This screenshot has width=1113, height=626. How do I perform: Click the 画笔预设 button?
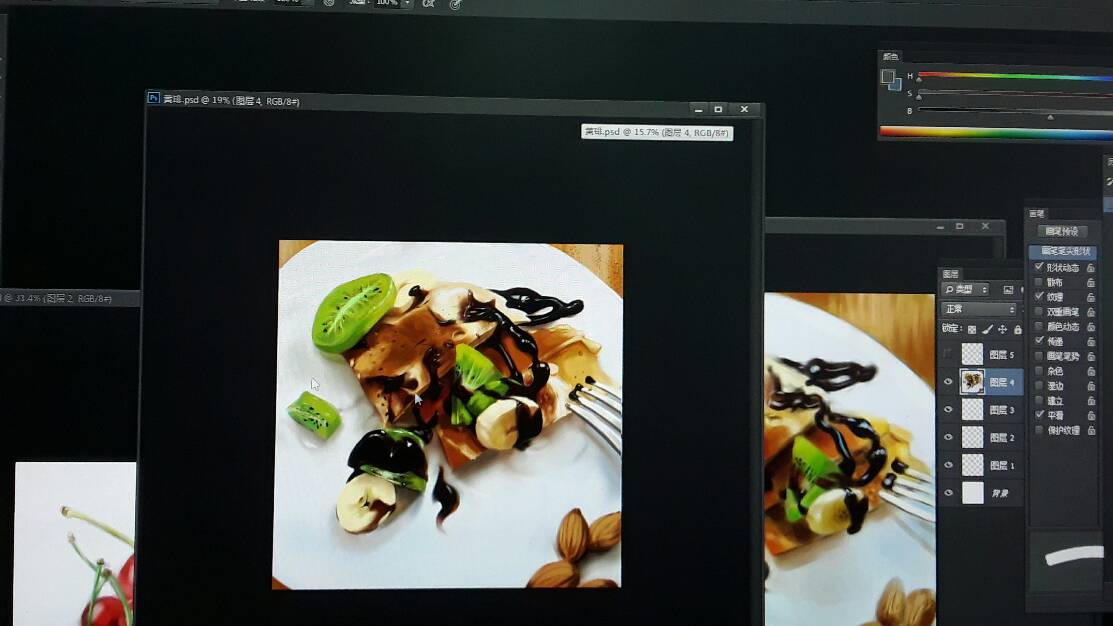click(x=1061, y=231)
